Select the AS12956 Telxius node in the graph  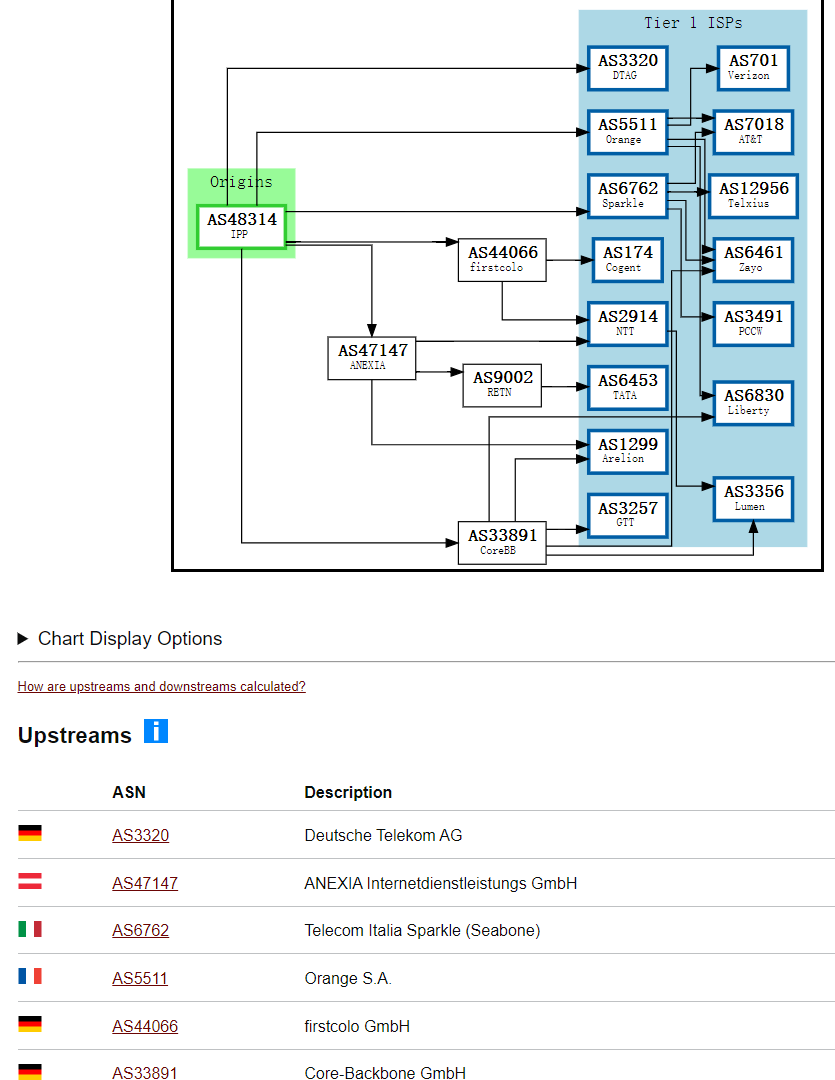(753, 196)
